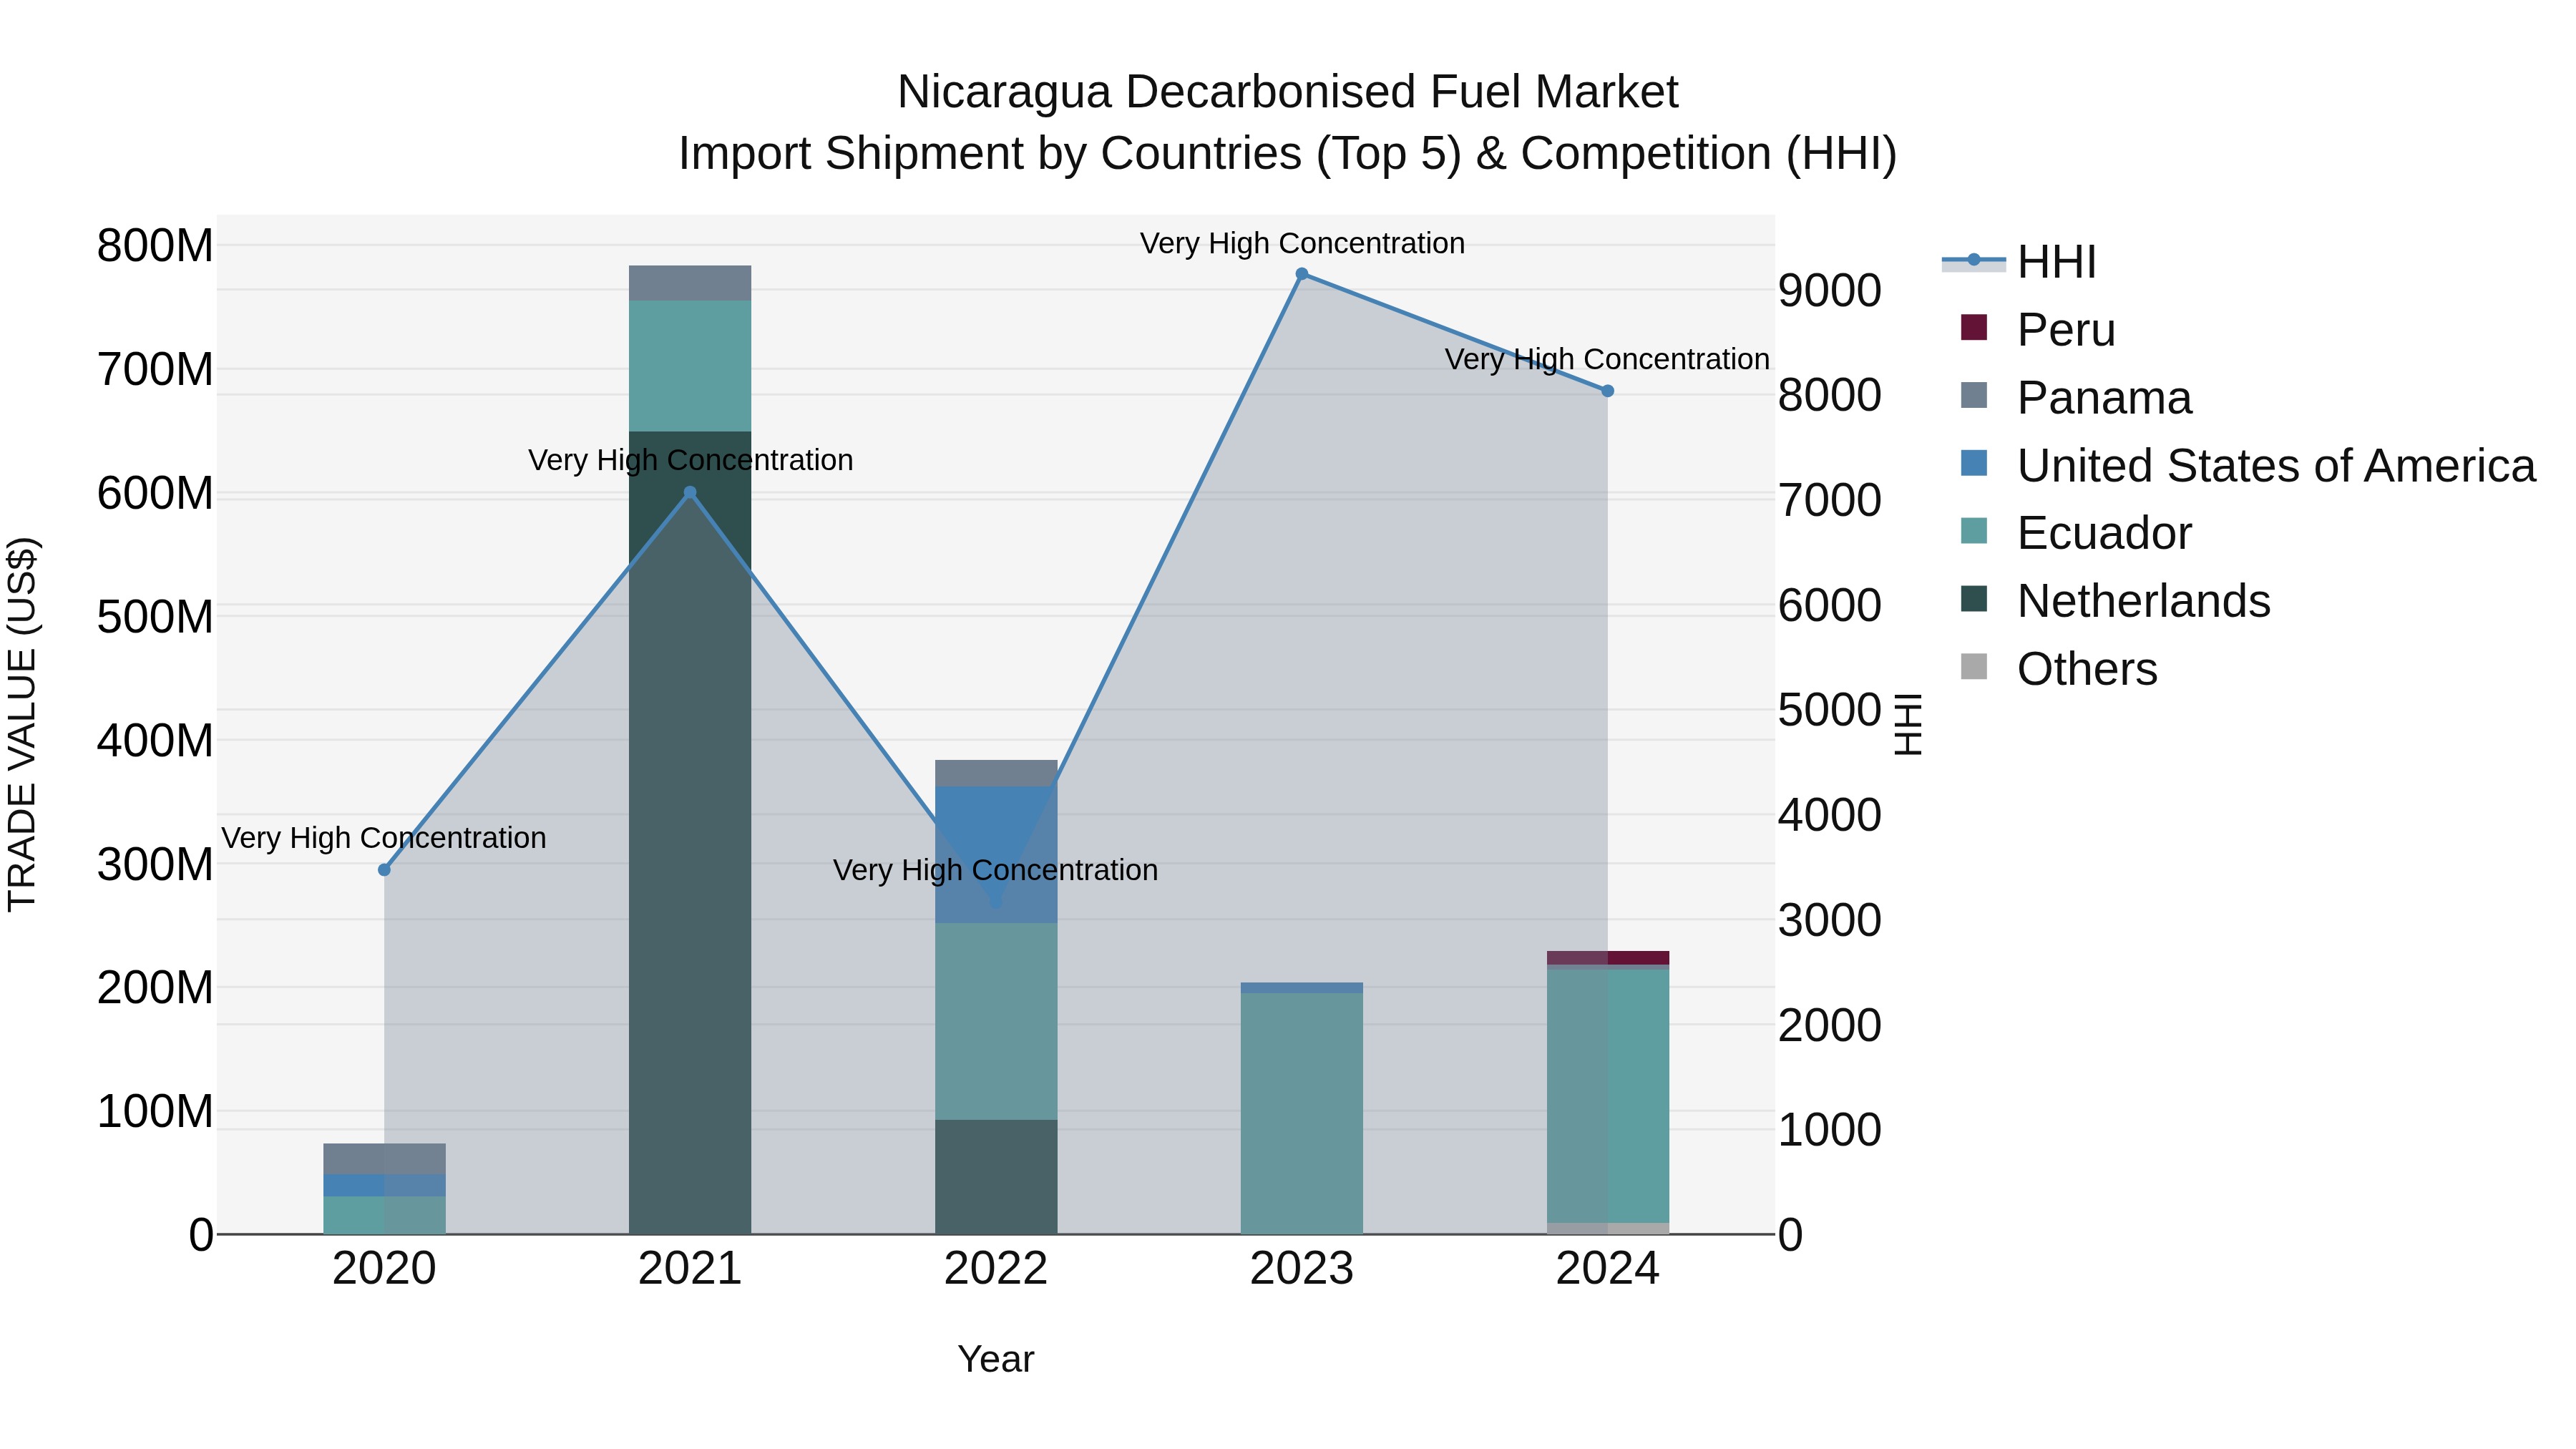Click the 9000 HHI axis tick label
The image size is (2576, 1449).
1830,291
